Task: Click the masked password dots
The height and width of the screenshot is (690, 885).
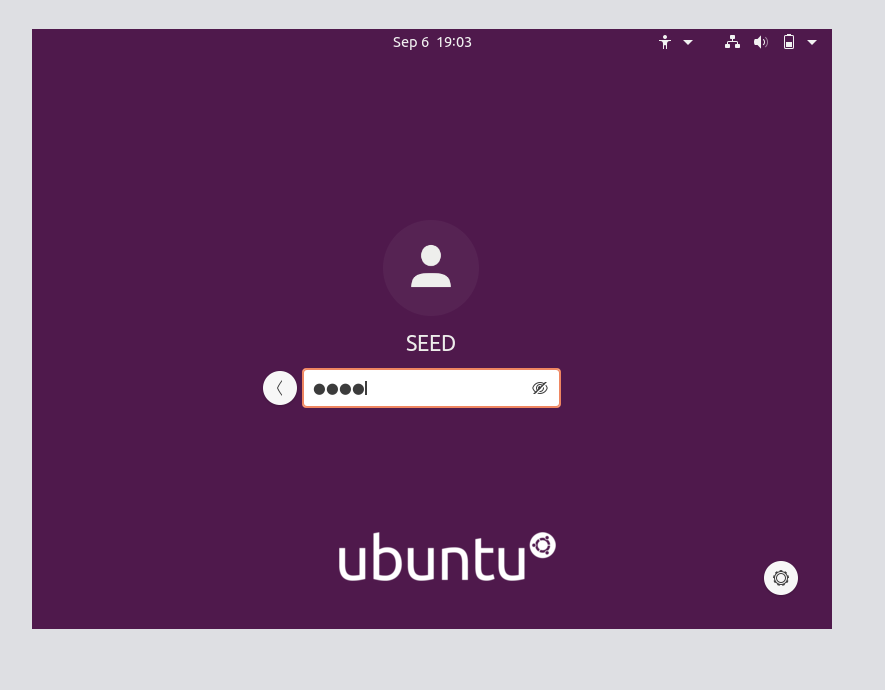Action: 338,389
